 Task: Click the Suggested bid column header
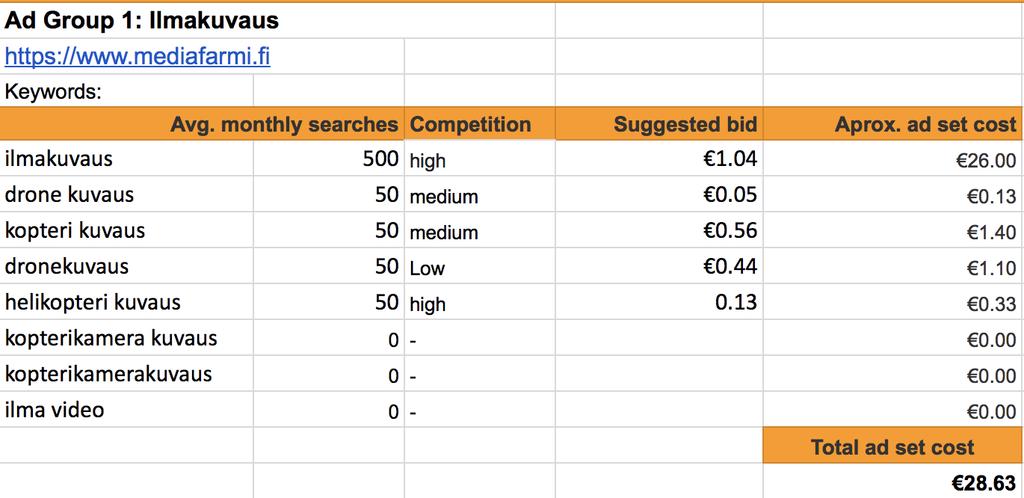[x=659, y=124]
